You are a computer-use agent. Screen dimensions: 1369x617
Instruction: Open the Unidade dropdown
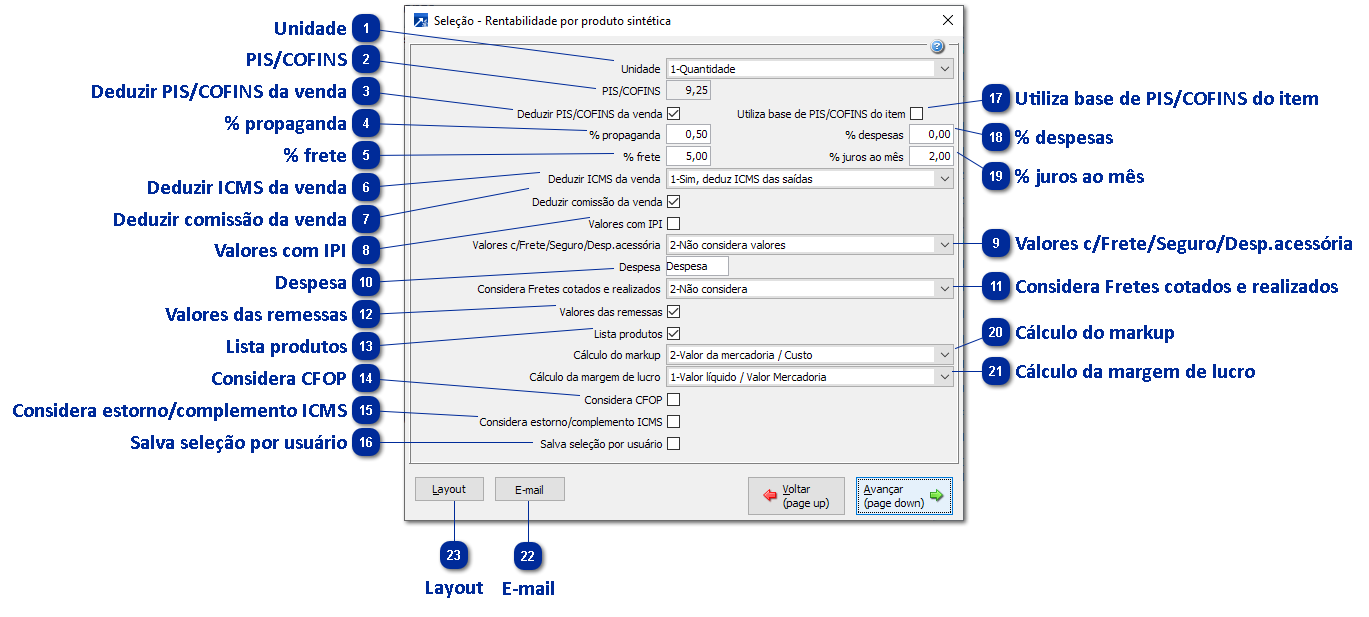pyautogui.click(x=809, y=69)
